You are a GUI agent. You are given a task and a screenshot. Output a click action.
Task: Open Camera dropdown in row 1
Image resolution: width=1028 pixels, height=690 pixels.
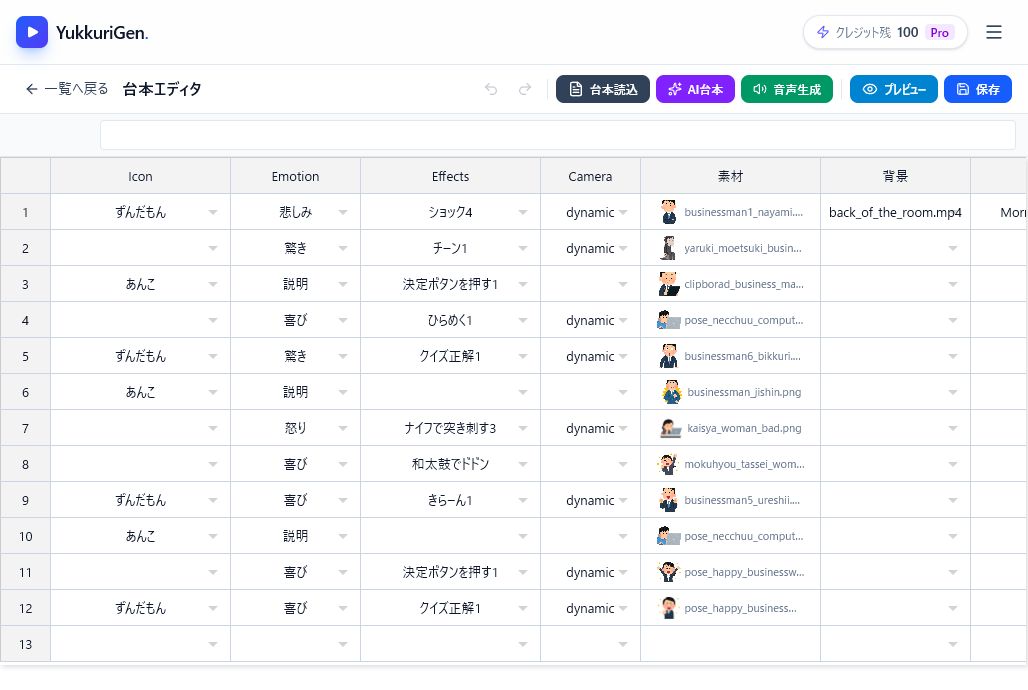(622, 213)
